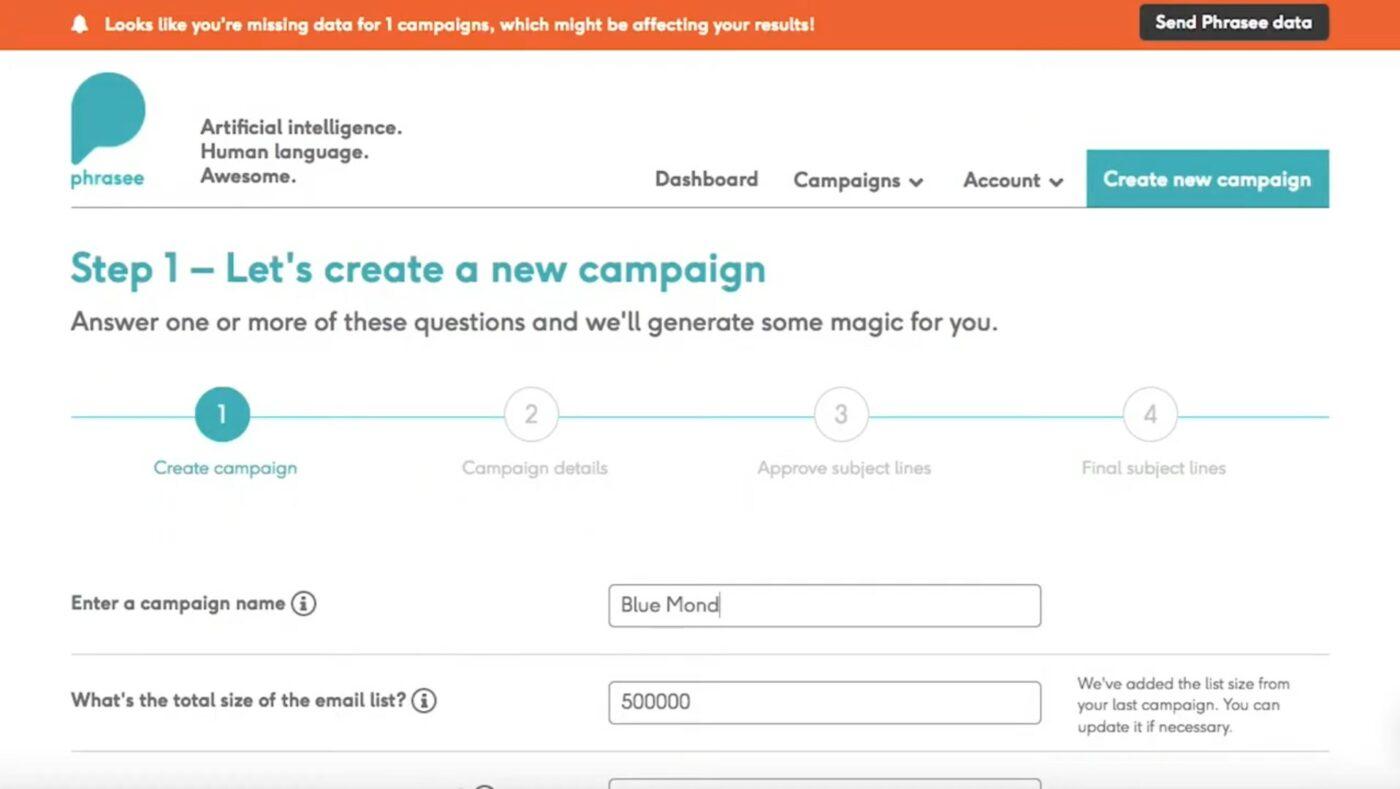The height and width of the screenshot is (789, 1400).
Task: Click the step 3 circle
Action: point(841,414)
